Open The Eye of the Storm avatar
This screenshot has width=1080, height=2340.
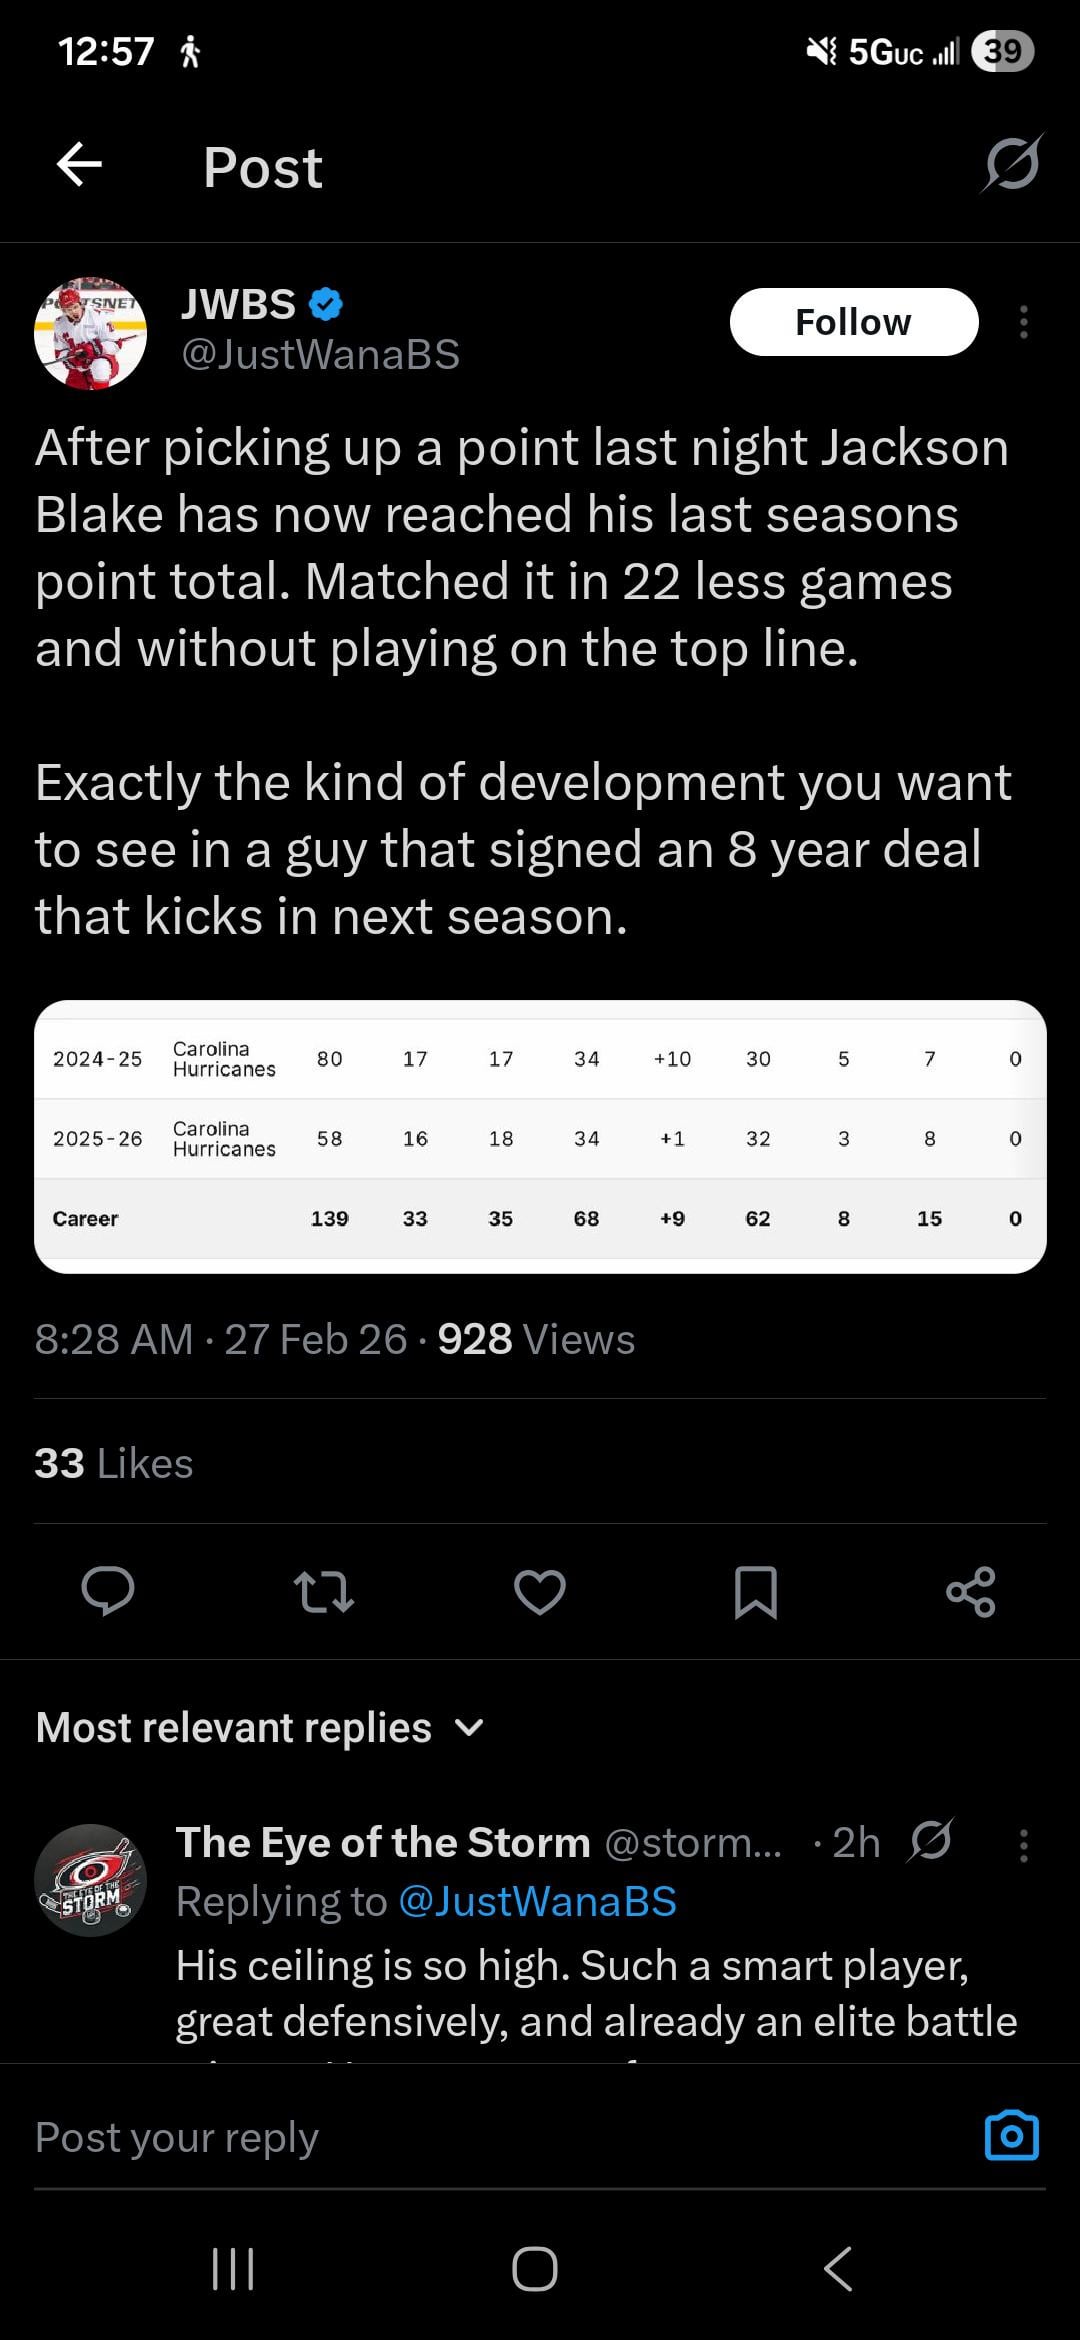(x=91, y=1880)
